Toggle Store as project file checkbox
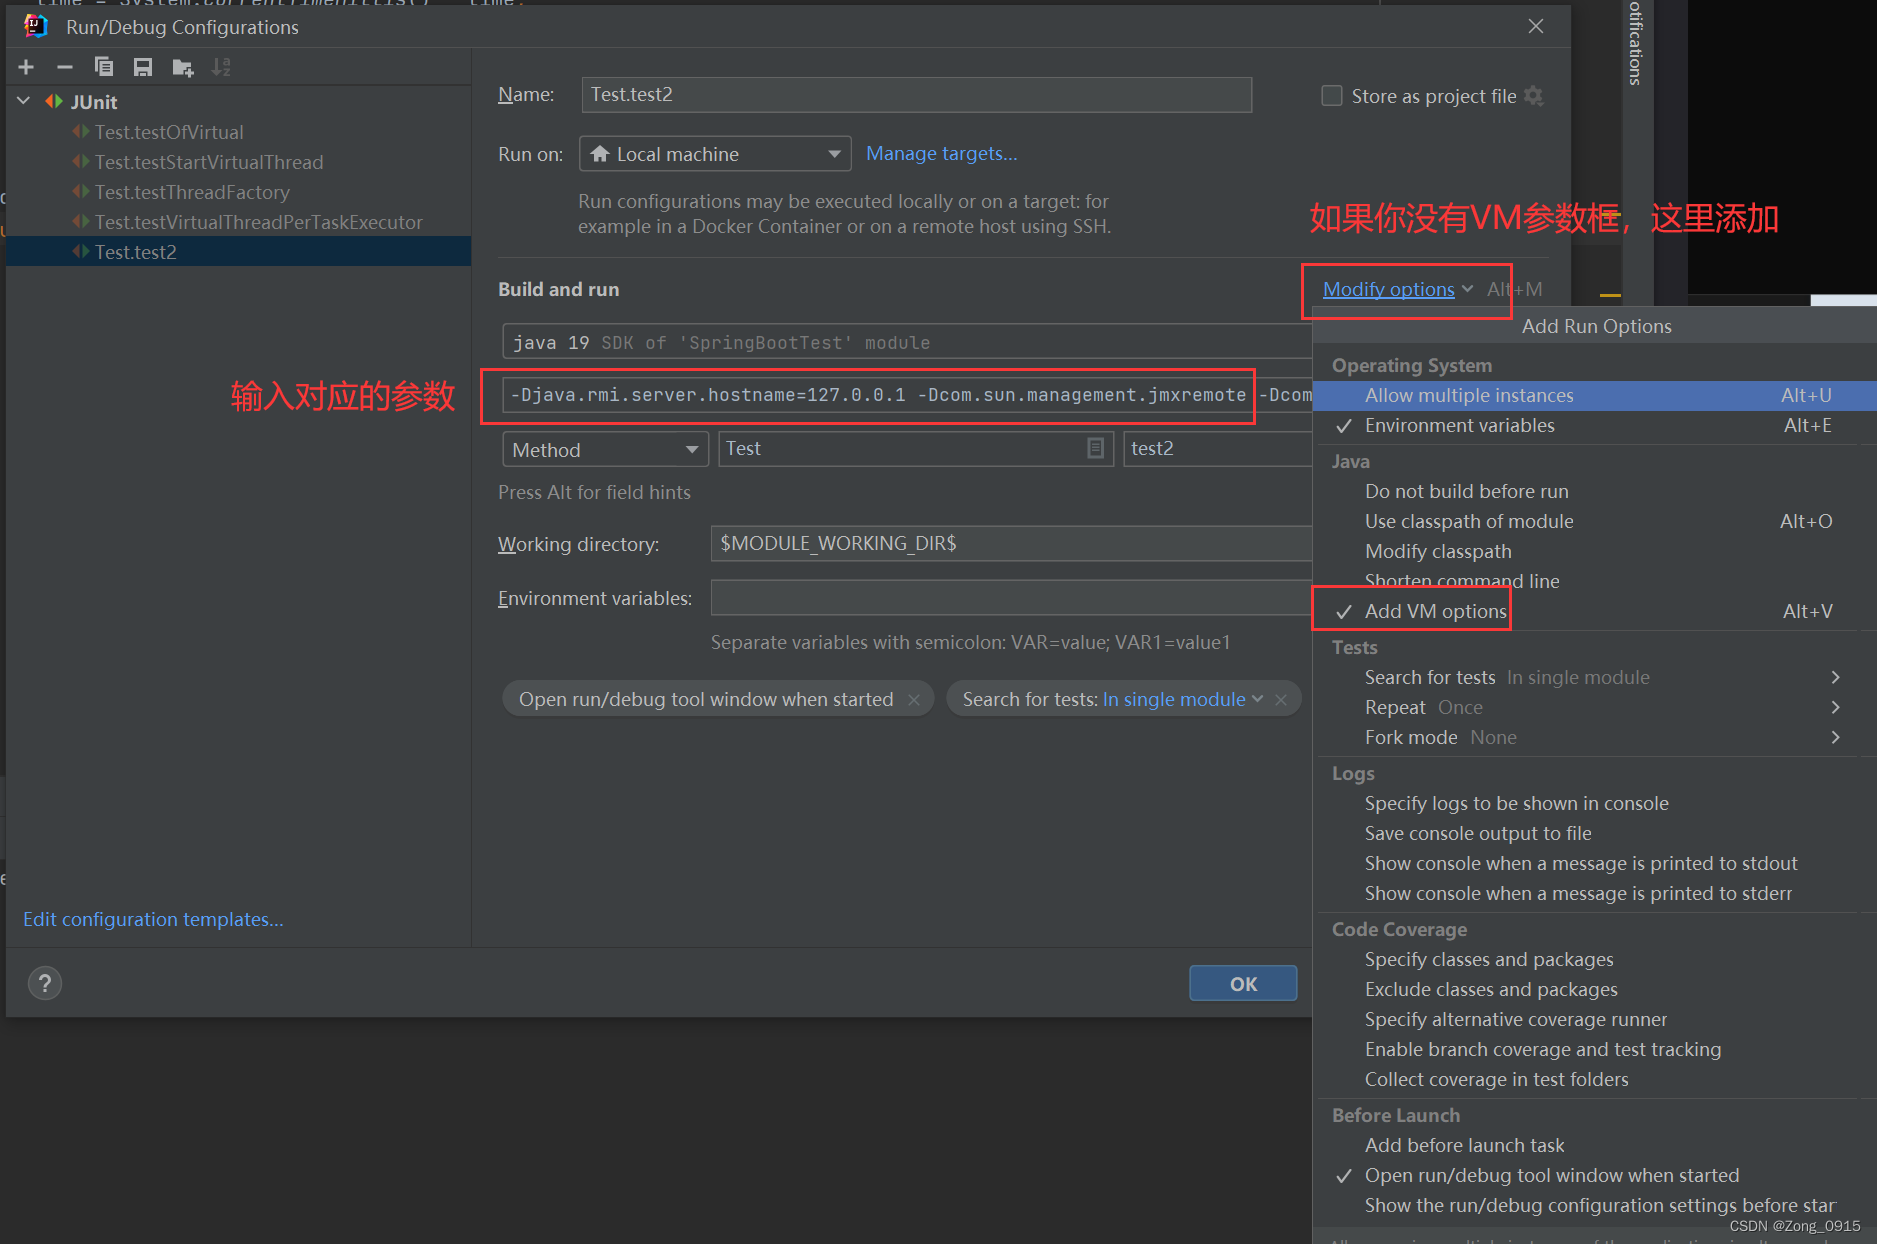 click(x=1332, y=96)
